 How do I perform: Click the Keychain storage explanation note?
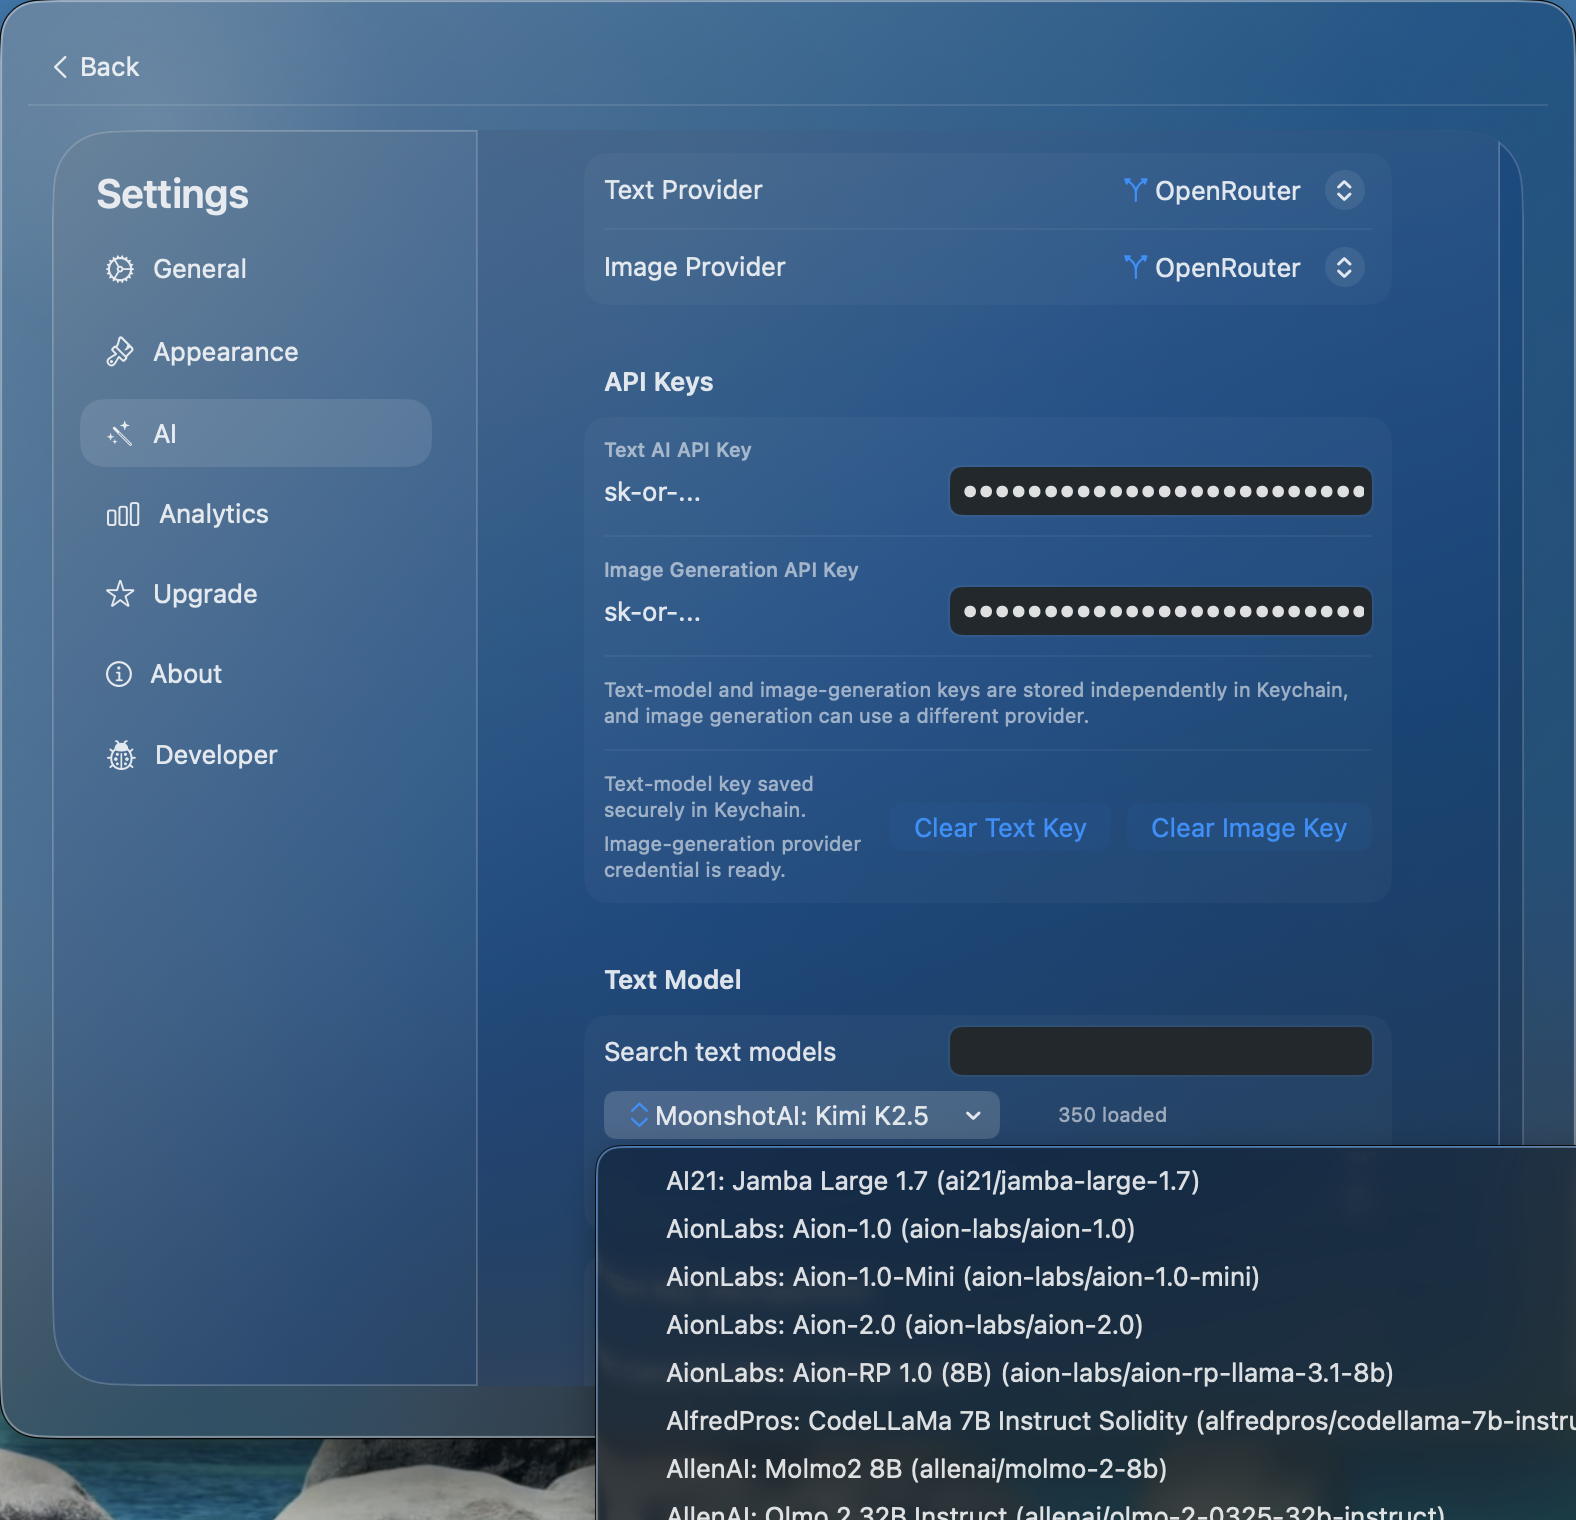(x=976, y=703)
